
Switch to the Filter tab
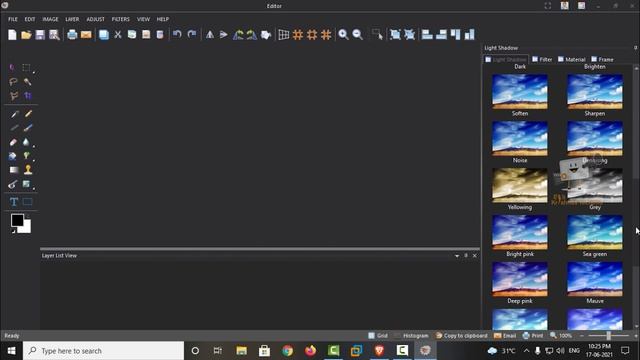coord(542,60)
